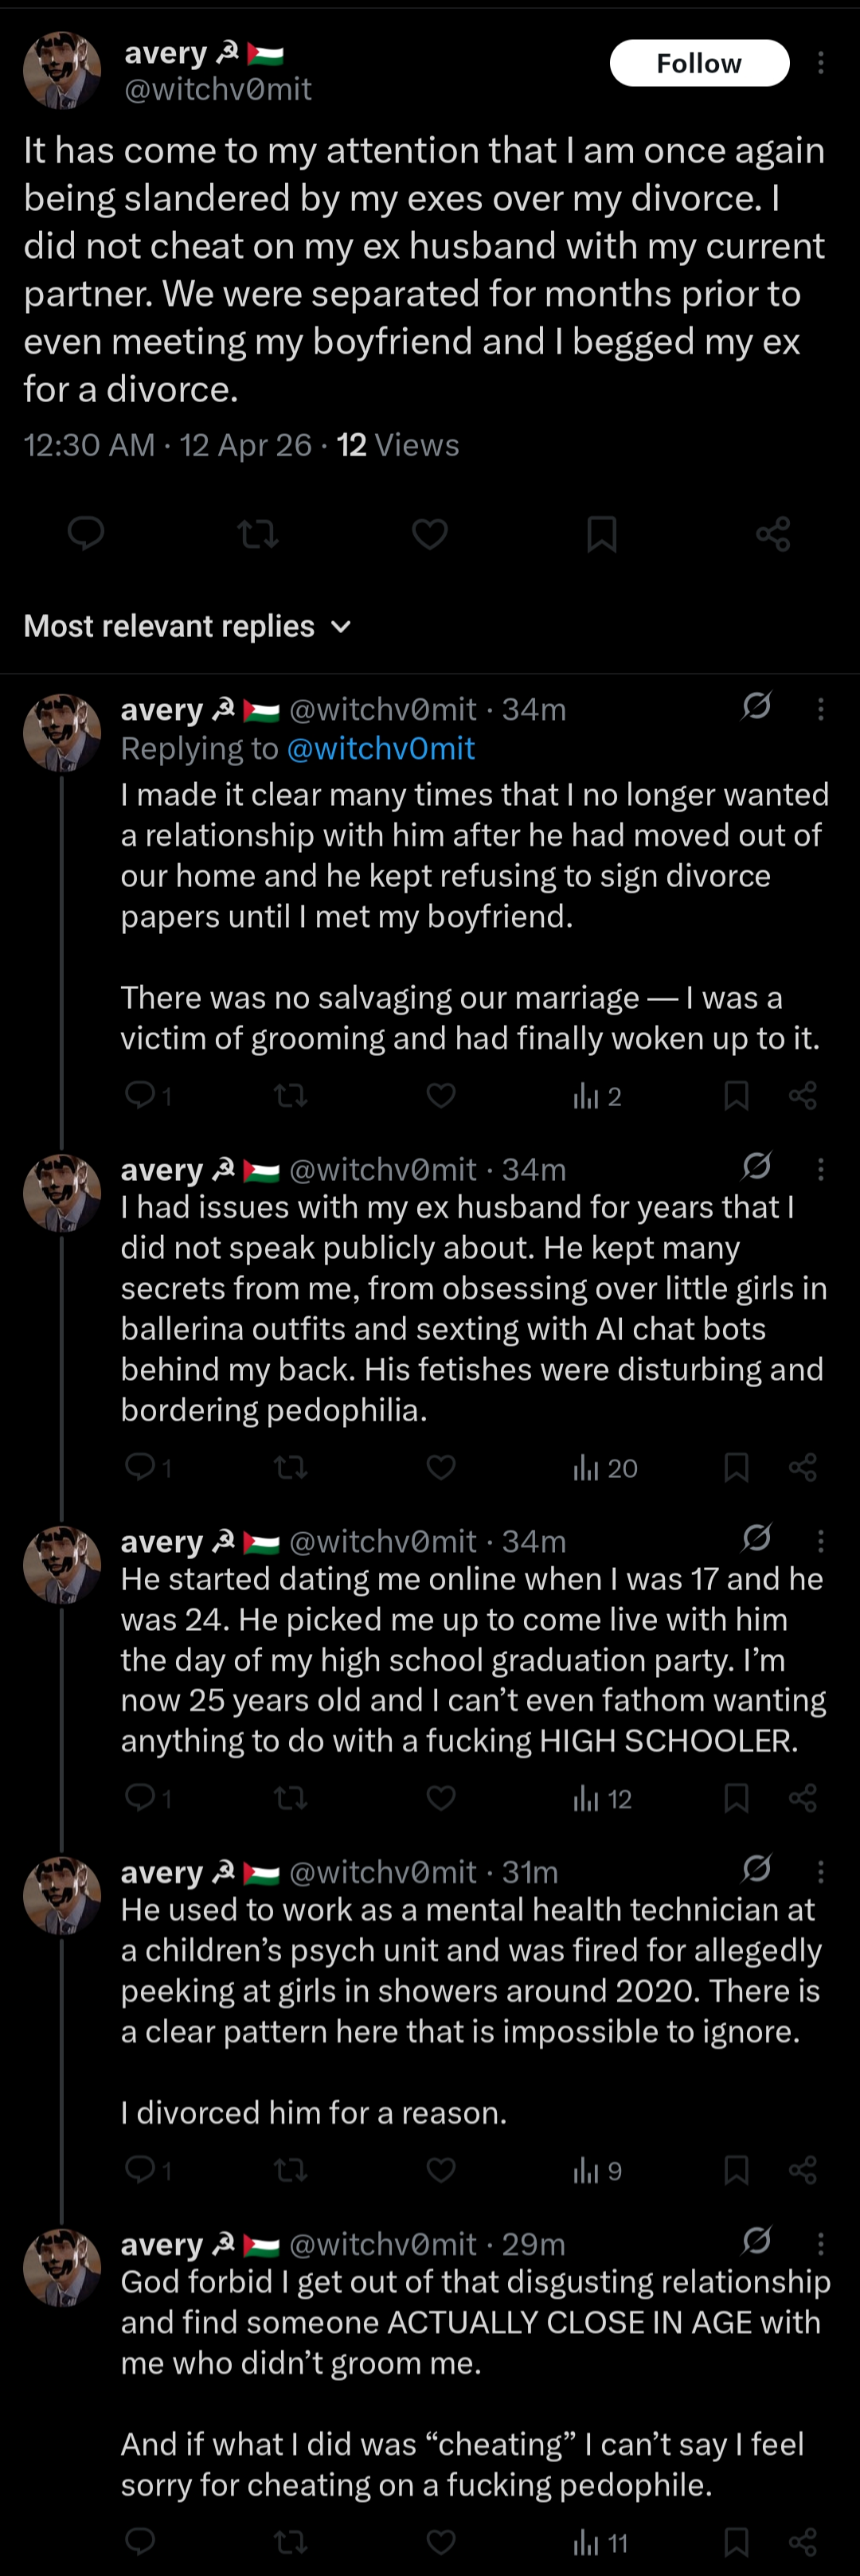The image size is (860, 2576).
Task: Click Grok icon on grooming reply
Action: coord(757,706)
